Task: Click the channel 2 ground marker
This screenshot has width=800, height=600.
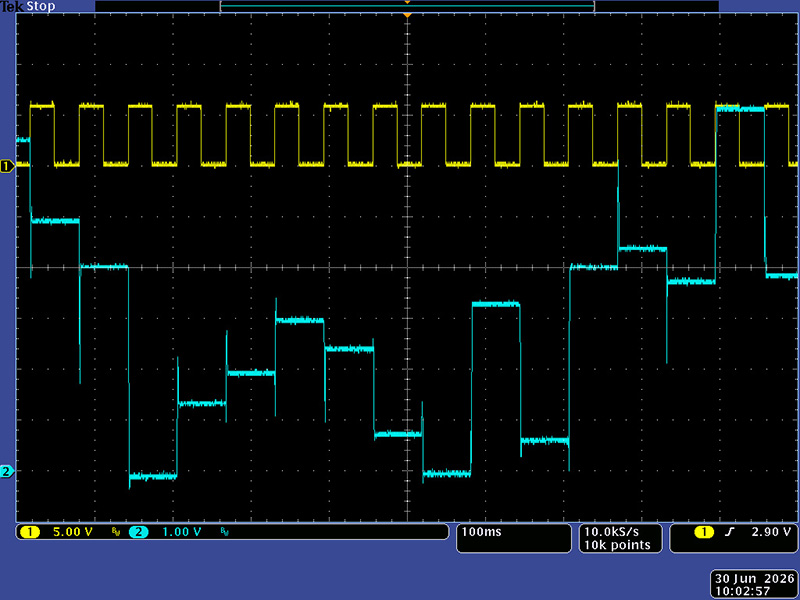Action: coord(7,471)
